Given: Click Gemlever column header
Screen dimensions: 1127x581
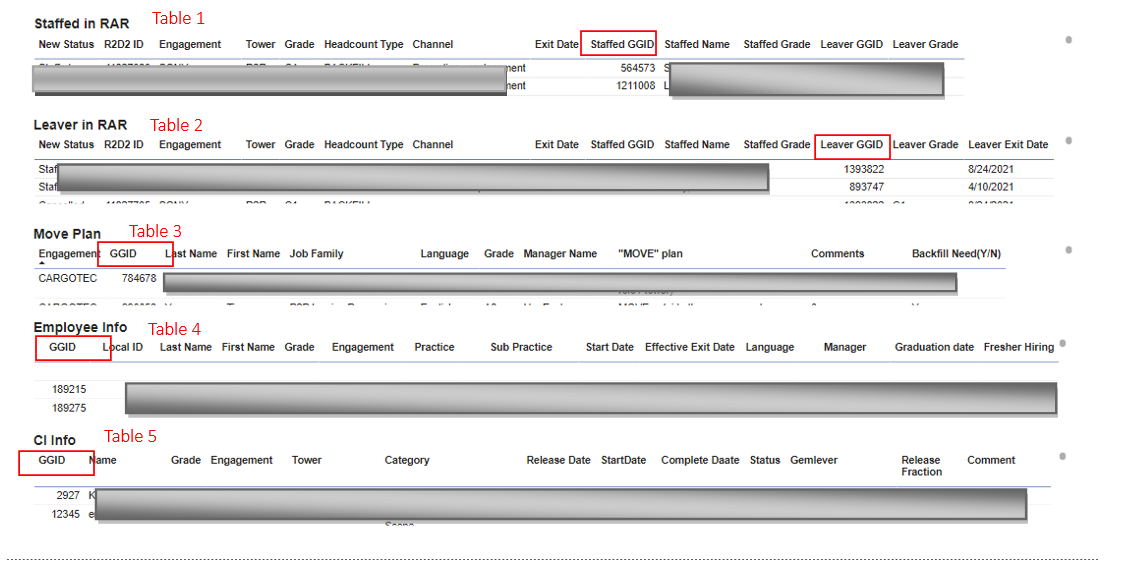Looking at the screenshot, I should 814,460.
